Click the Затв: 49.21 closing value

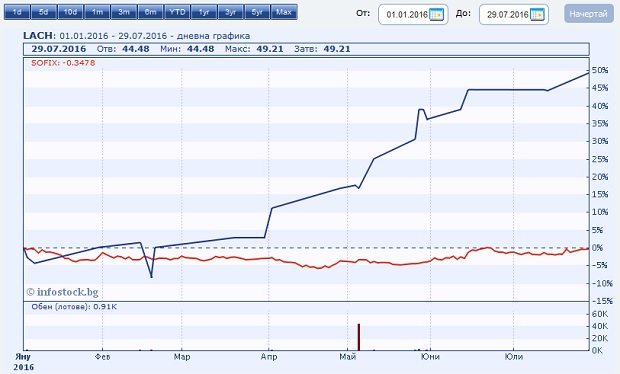tap(322, 49)
